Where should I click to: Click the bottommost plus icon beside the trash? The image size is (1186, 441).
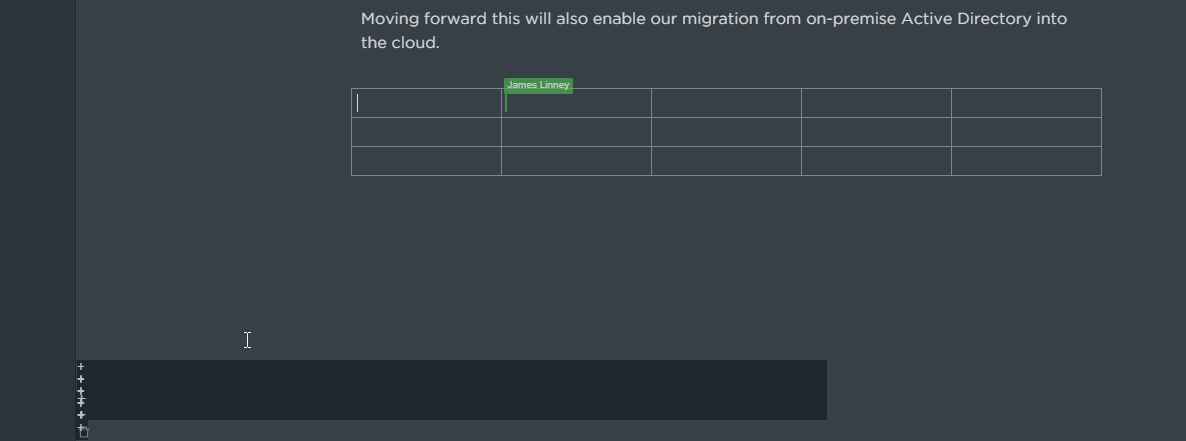coord(79,427)
